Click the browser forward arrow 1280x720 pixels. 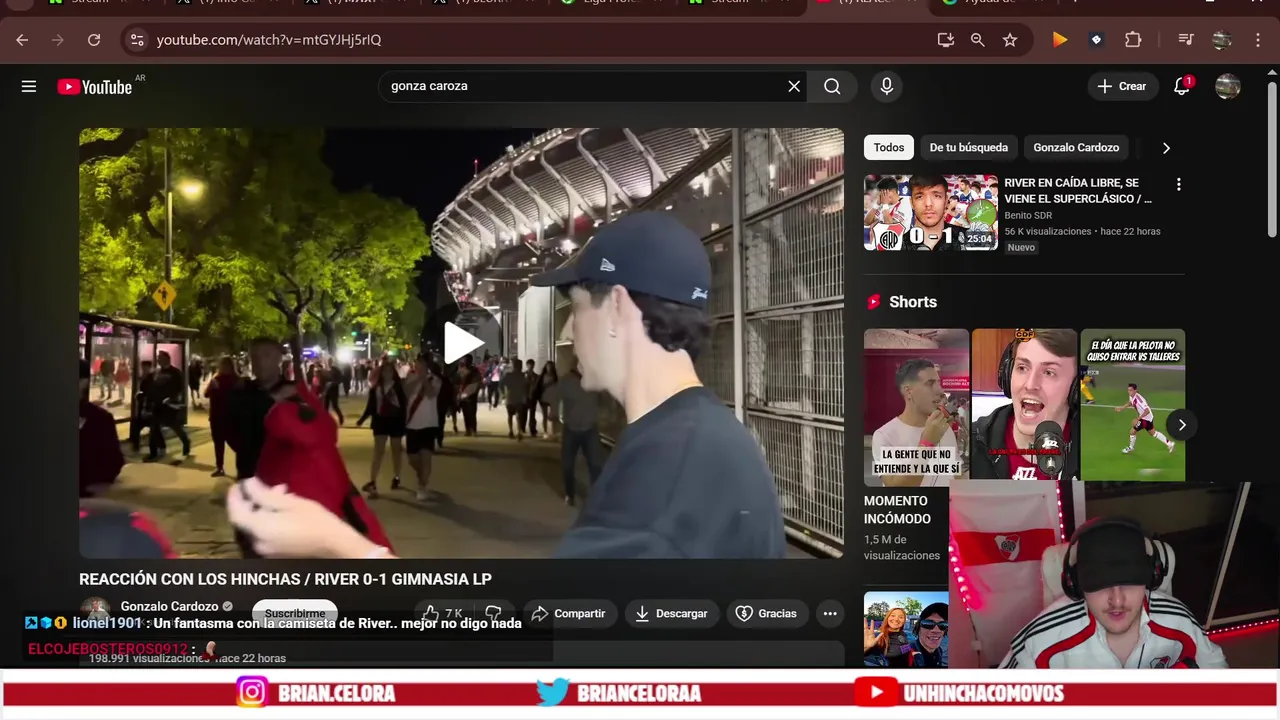pos(58,40)
